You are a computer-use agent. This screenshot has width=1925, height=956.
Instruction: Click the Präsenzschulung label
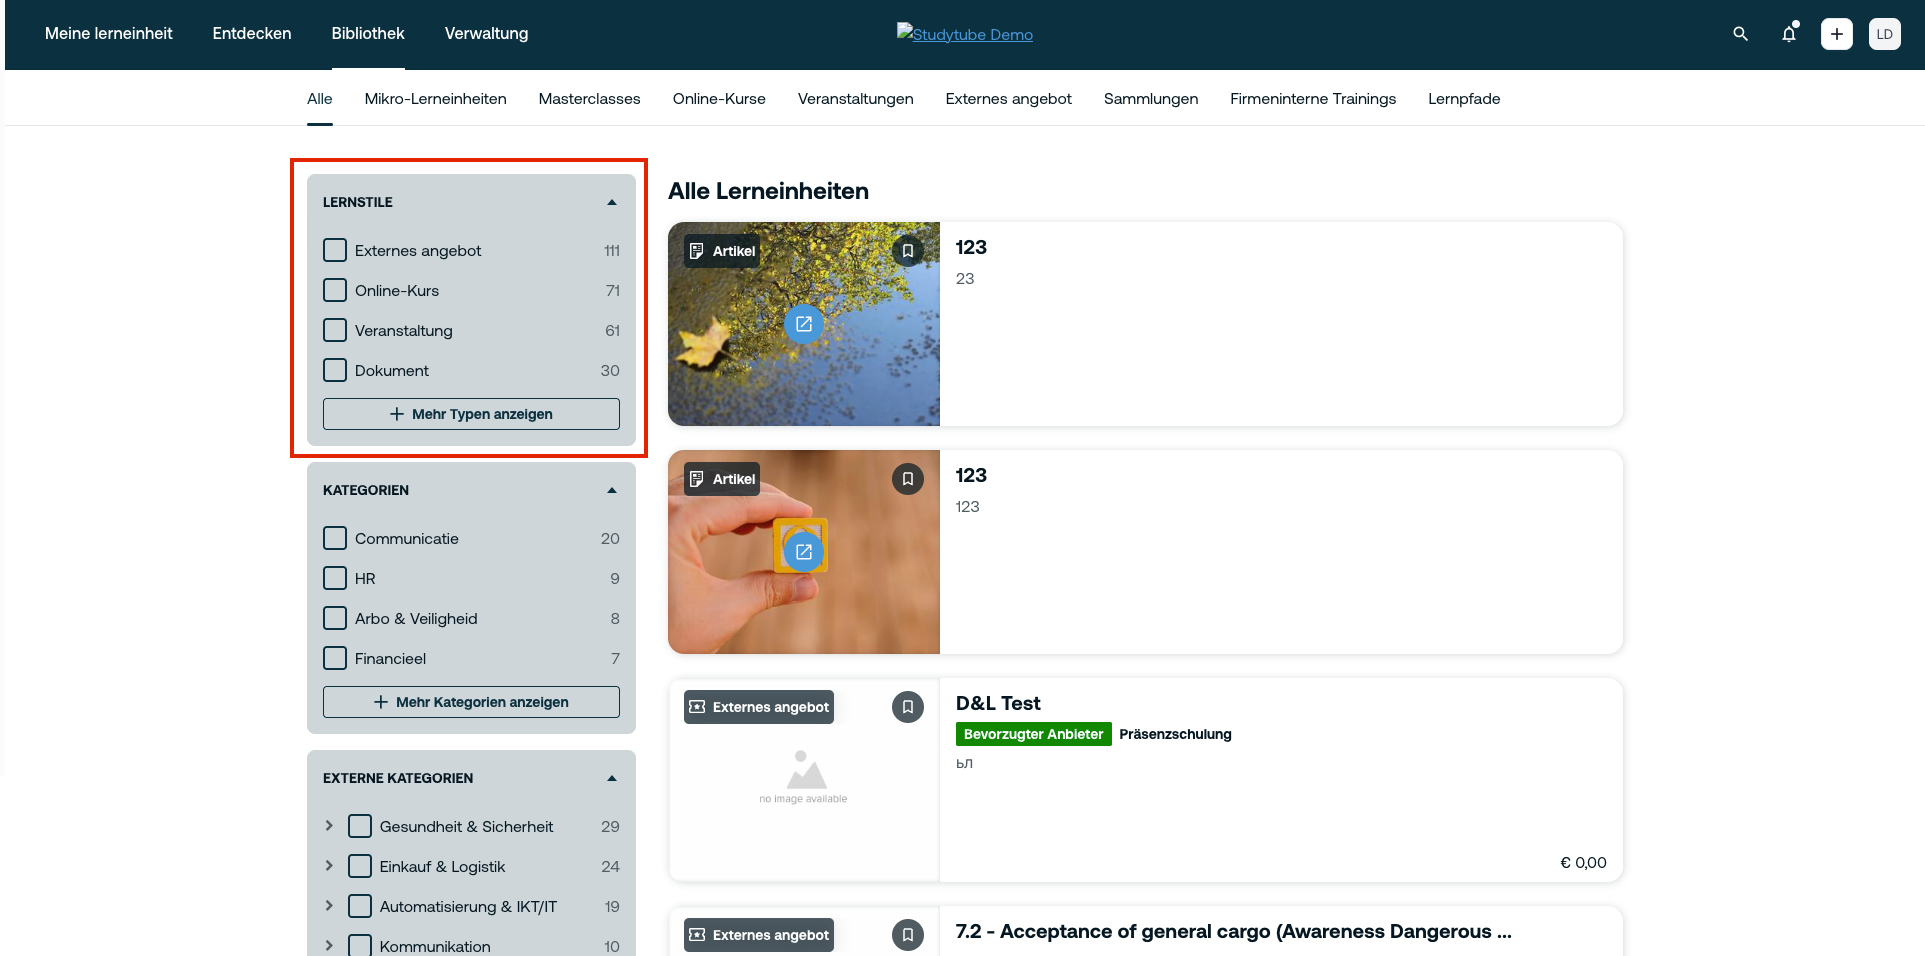(1176, 734)
